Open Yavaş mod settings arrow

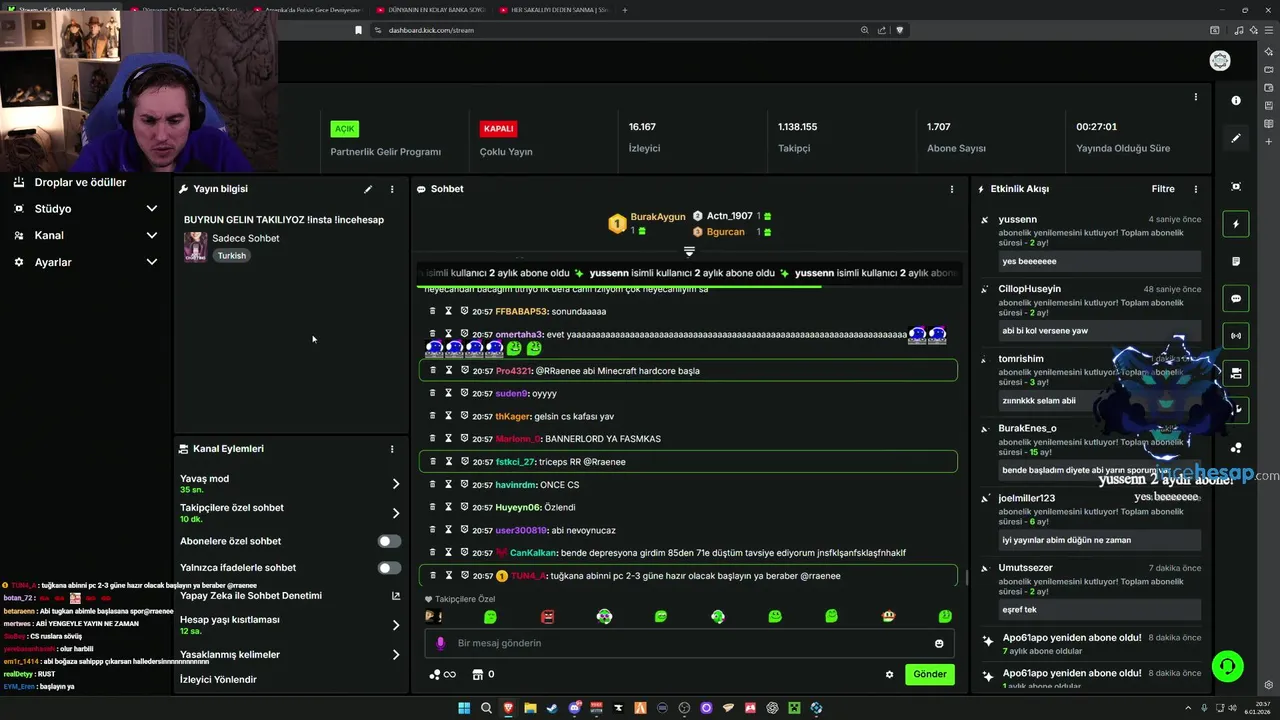tap(395, 484)
